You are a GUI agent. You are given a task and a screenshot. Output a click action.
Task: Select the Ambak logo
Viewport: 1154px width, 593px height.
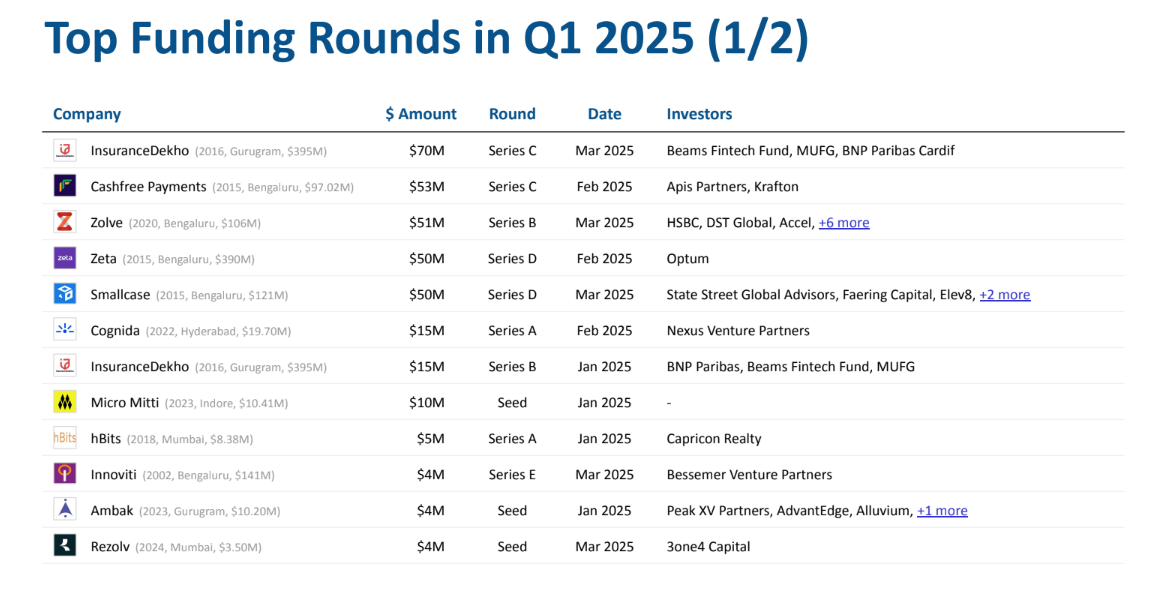tap(65, 510)
